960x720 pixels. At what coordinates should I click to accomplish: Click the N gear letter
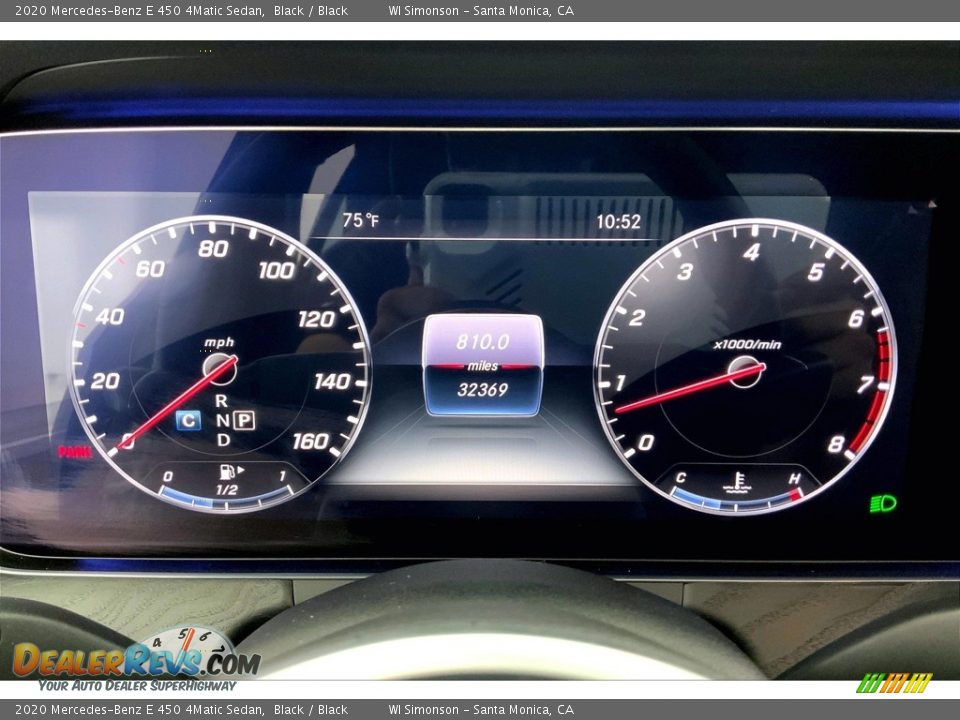coord(222,421)
